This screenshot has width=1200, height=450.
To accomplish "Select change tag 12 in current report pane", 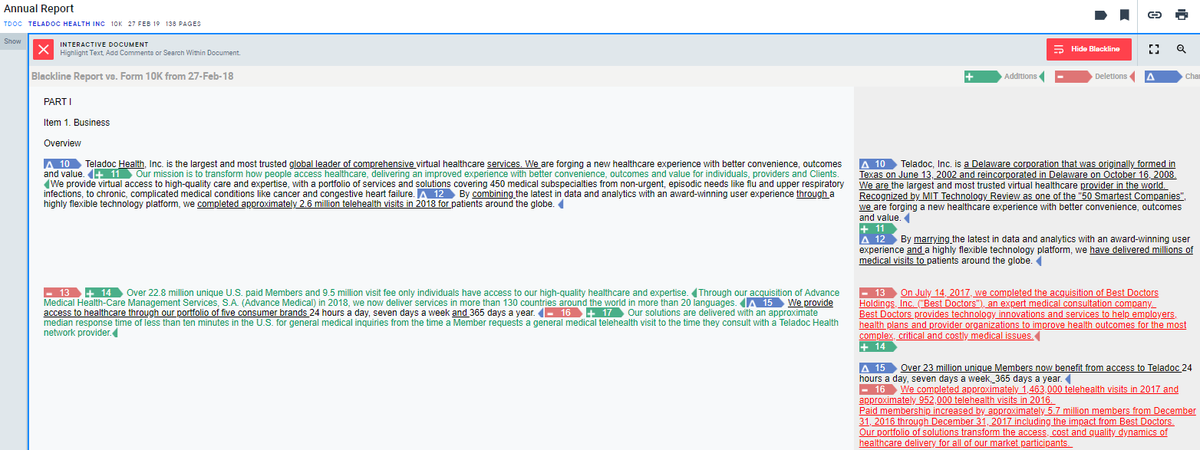I will point(436,194).
